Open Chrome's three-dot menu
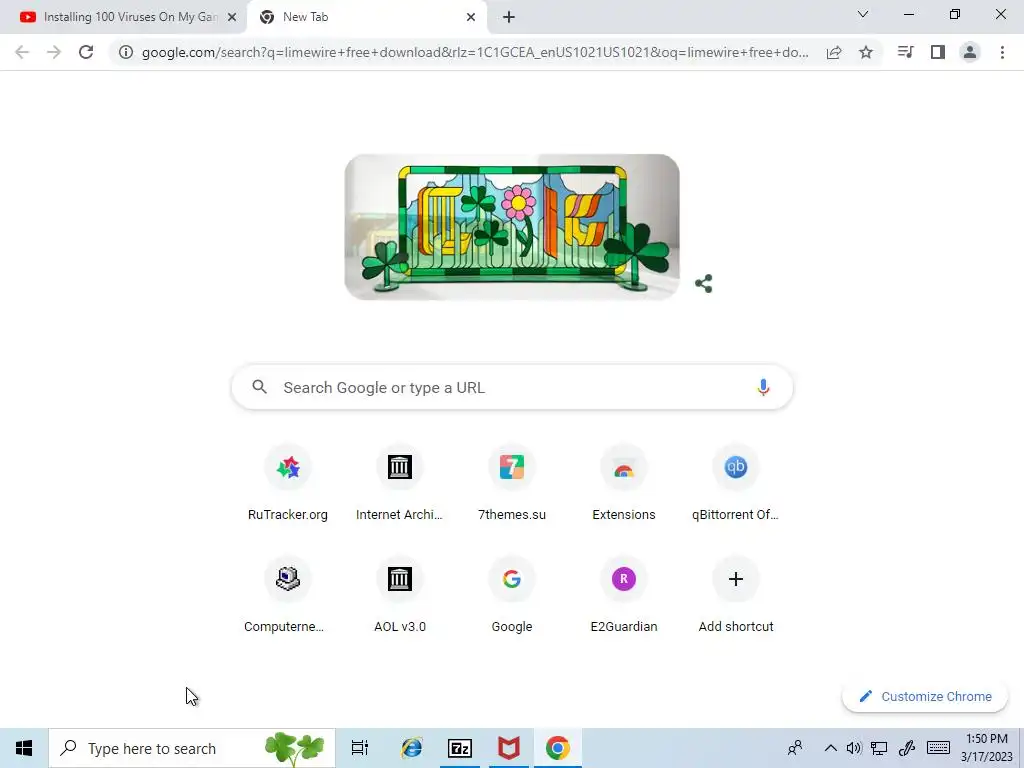This screenshot has height=768, width=1024. click(x=1002, y=52)
